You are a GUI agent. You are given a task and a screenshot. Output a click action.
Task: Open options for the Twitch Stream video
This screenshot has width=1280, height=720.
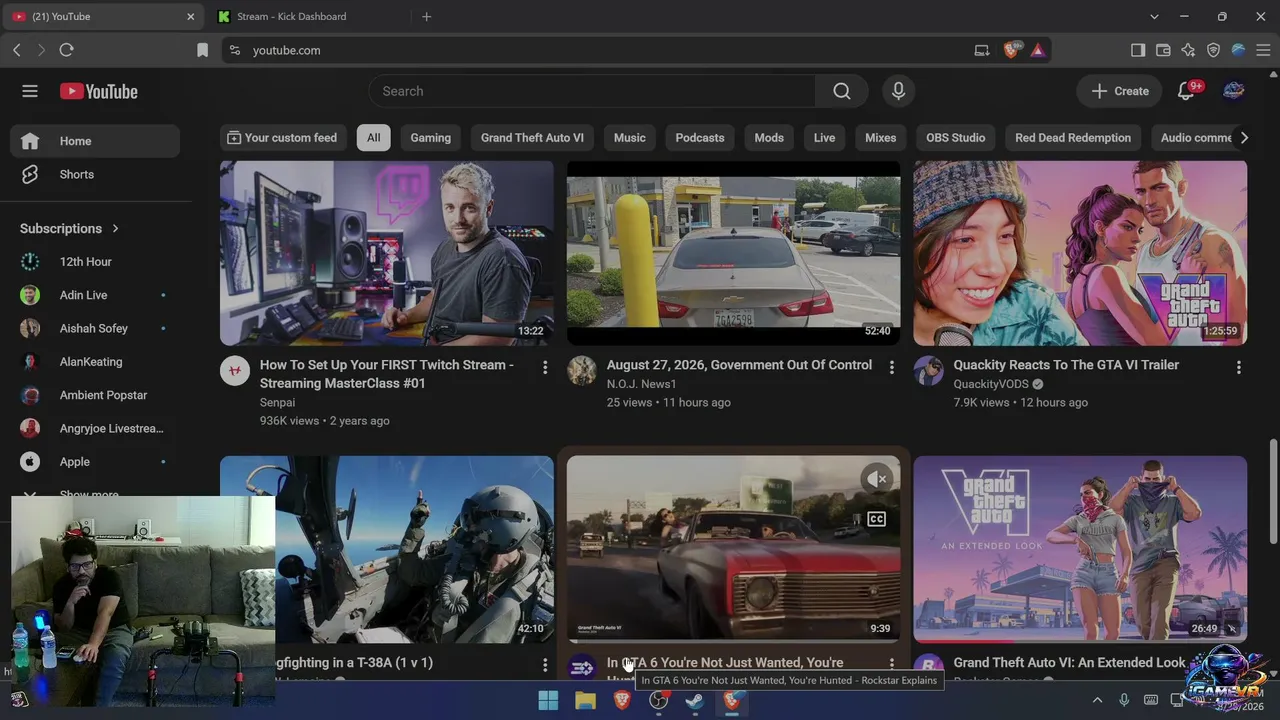pos(545,368)
